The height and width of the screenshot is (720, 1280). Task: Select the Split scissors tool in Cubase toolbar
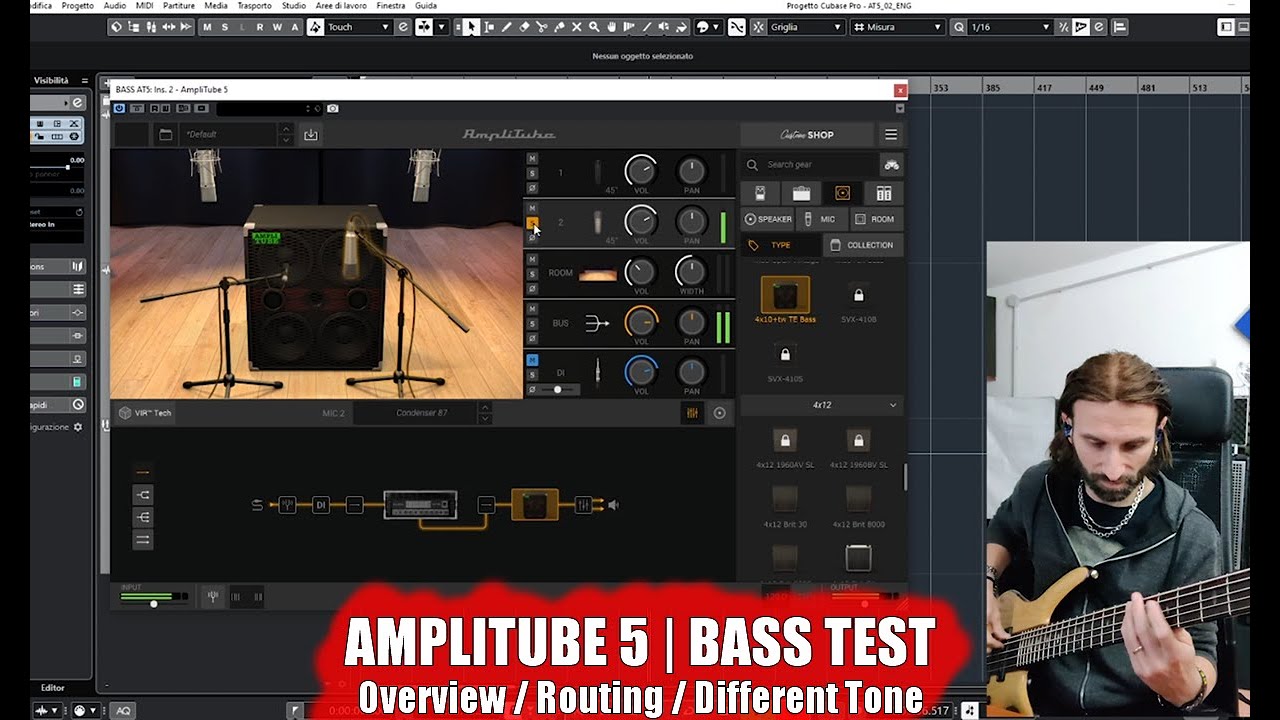541,27
